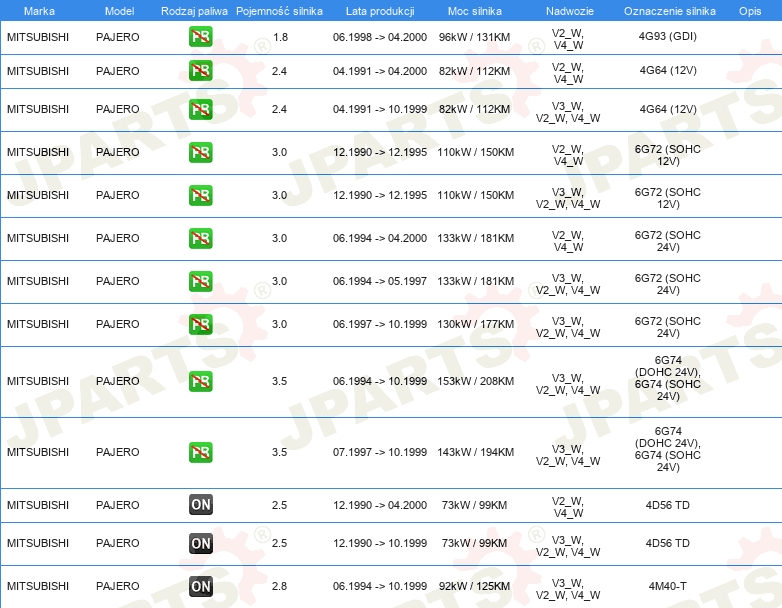Select the Moc silnika column header
Viewport: 782px width, 608px height.
(475, 9)
